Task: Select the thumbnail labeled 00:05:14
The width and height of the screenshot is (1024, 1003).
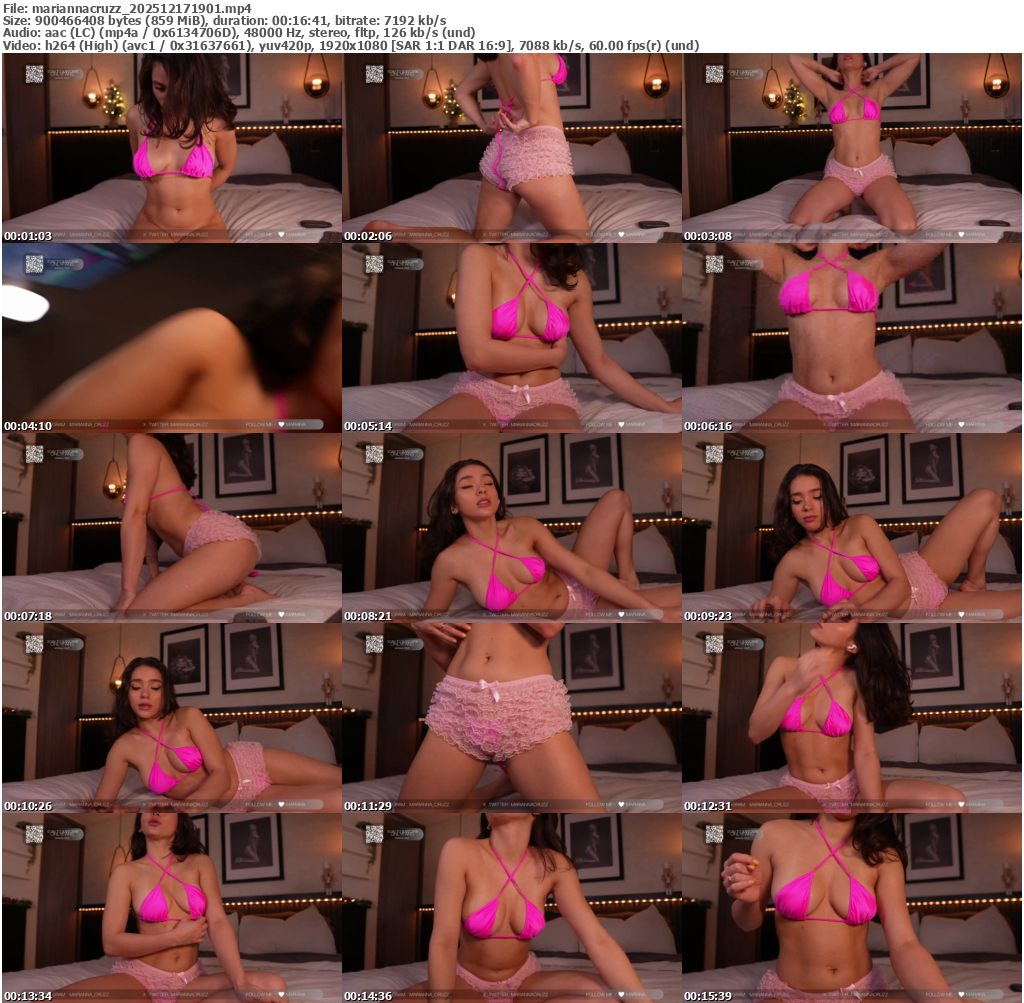Action: [x=511, y=338]
